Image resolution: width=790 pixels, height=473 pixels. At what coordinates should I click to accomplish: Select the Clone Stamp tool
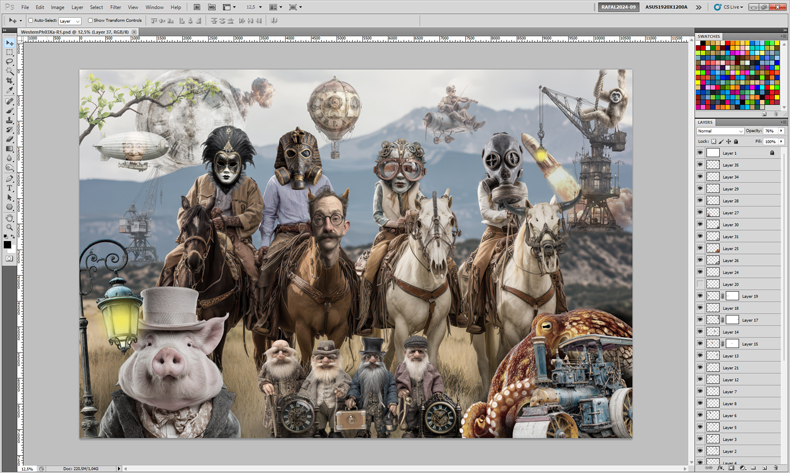coord(9,120)
